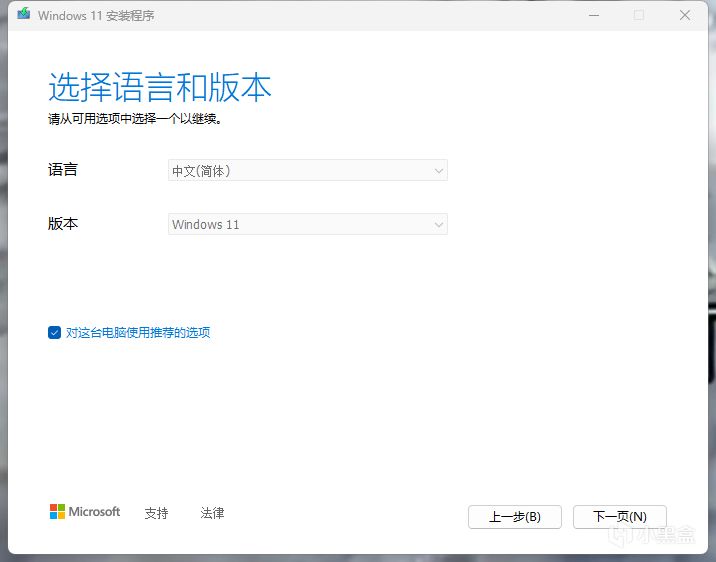Uncheck 对这台电脑使用推荐的选项 checkbox
Screen dimensions: 716x562
pos(54,332)
